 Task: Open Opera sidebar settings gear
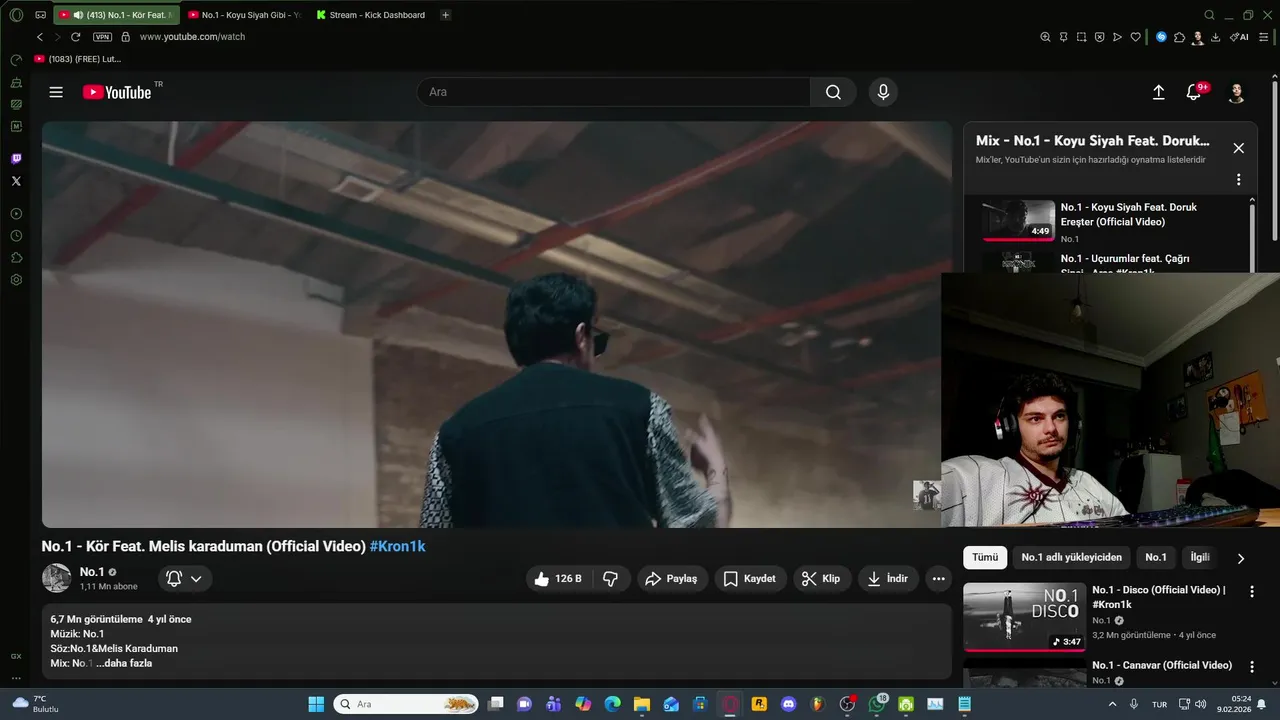16,280
